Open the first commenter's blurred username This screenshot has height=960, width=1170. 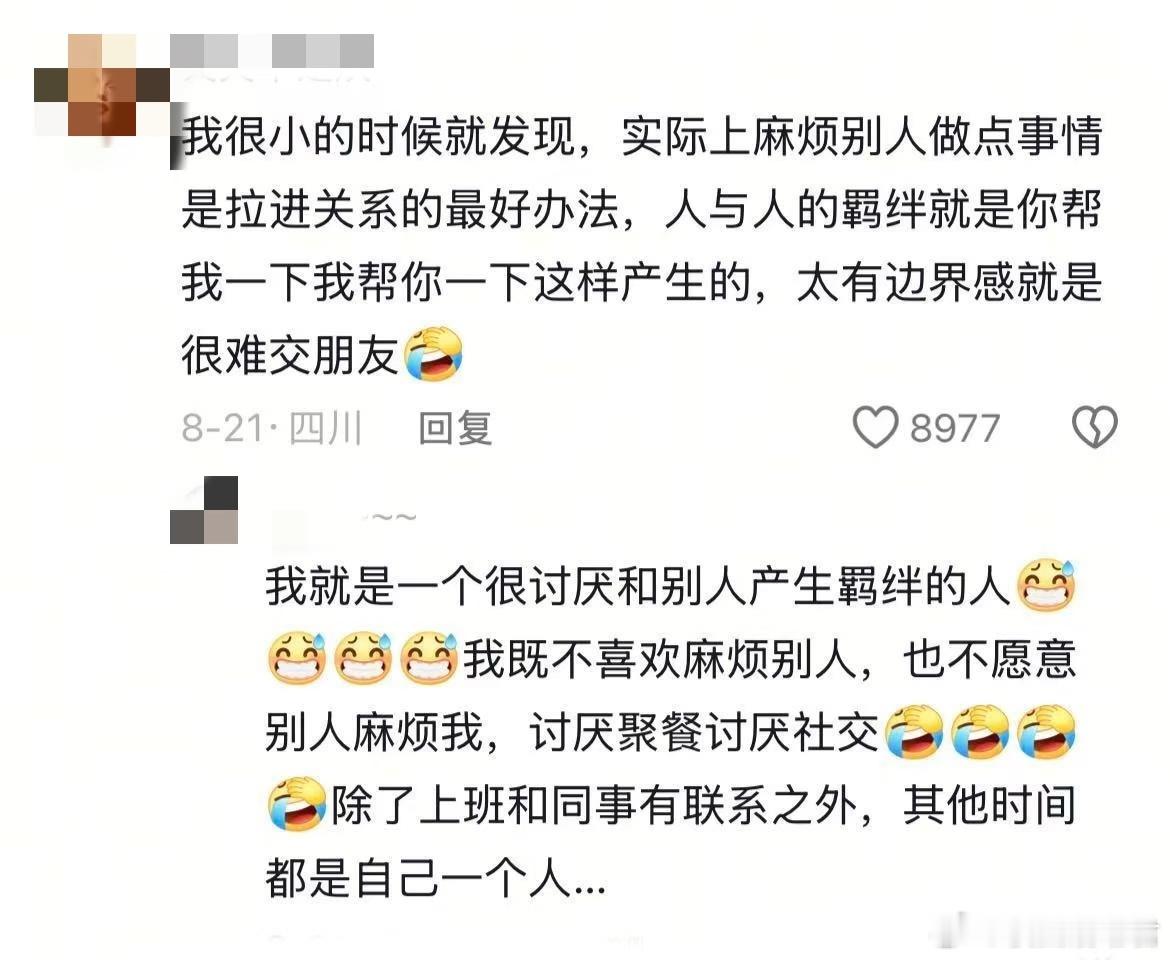(x=272, y=51)
